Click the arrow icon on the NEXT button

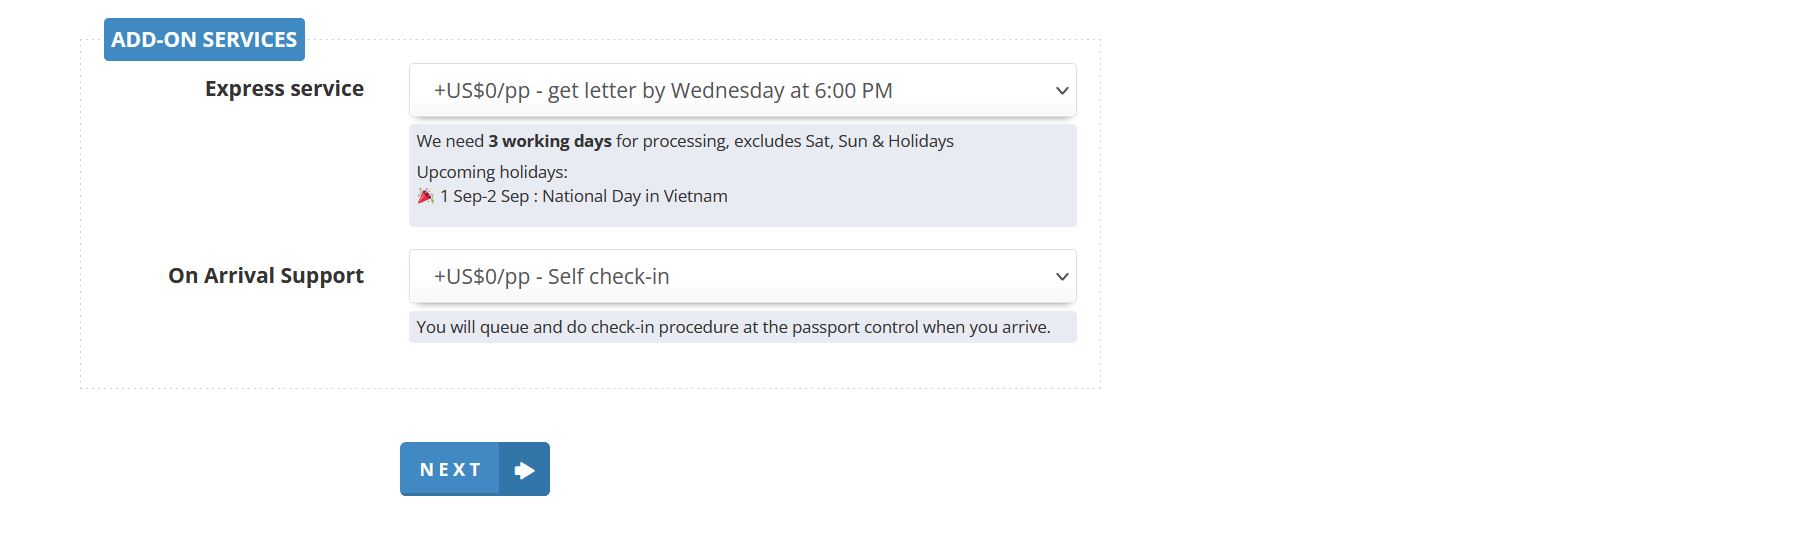pos(524,470)
